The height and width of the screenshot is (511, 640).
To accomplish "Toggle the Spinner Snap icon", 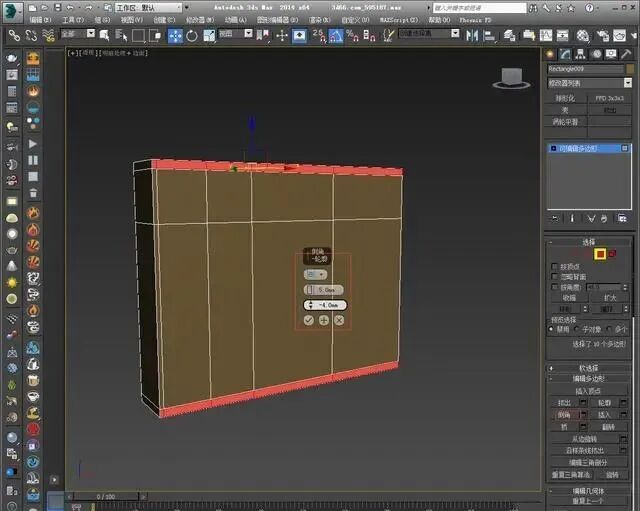I will click(369, 36).
